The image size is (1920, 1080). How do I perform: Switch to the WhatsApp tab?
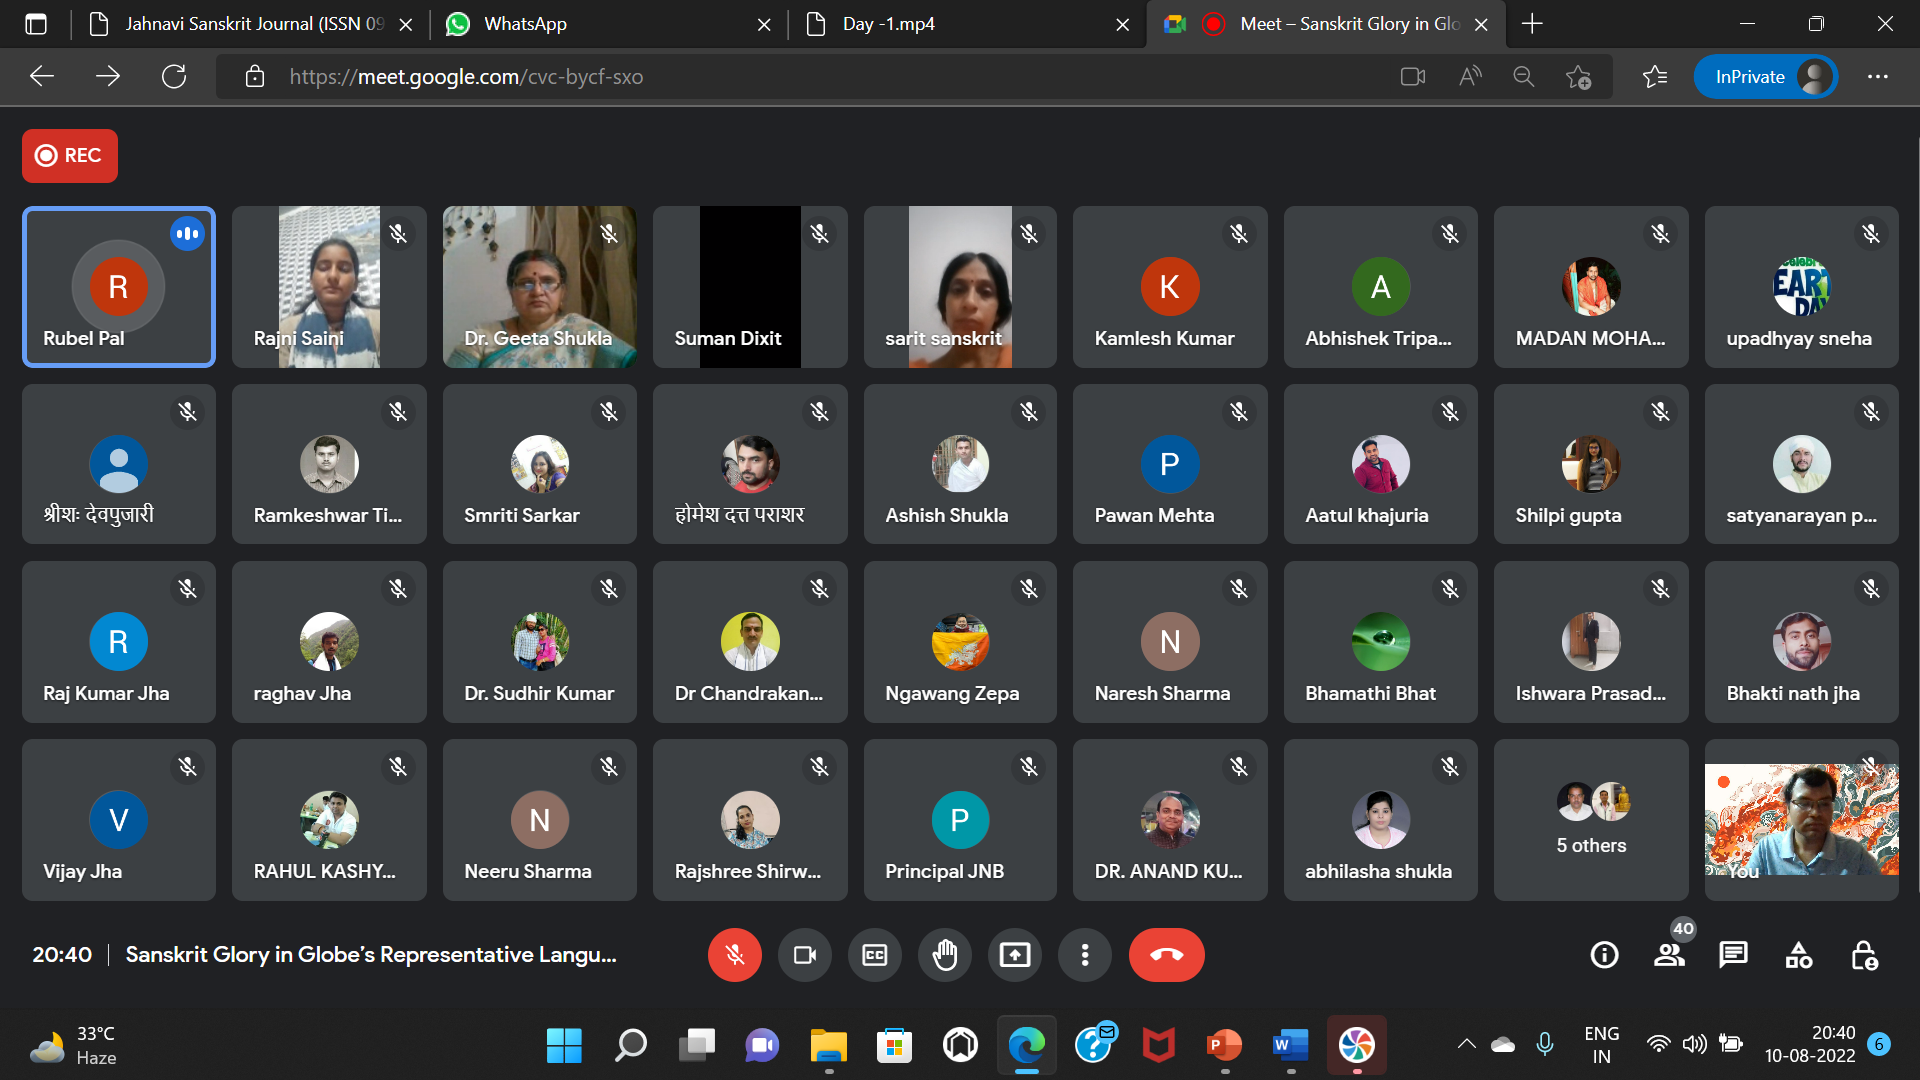(525, 24)
